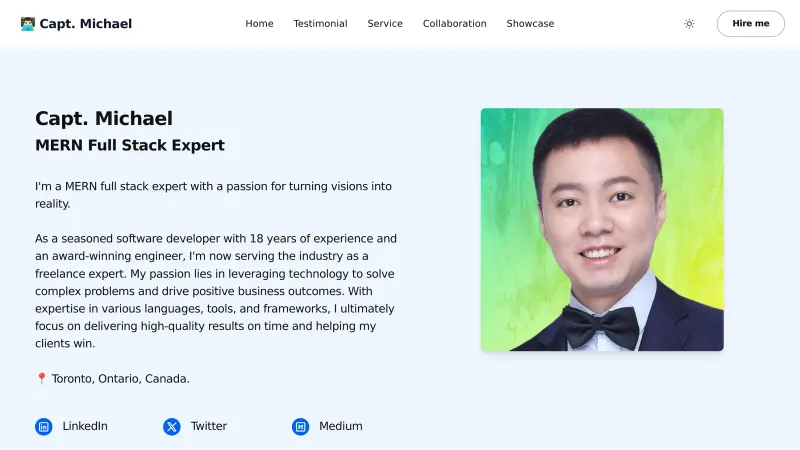
Task: Toggle the light/dark theme sun icon
Action: click(x=689, y=24)
